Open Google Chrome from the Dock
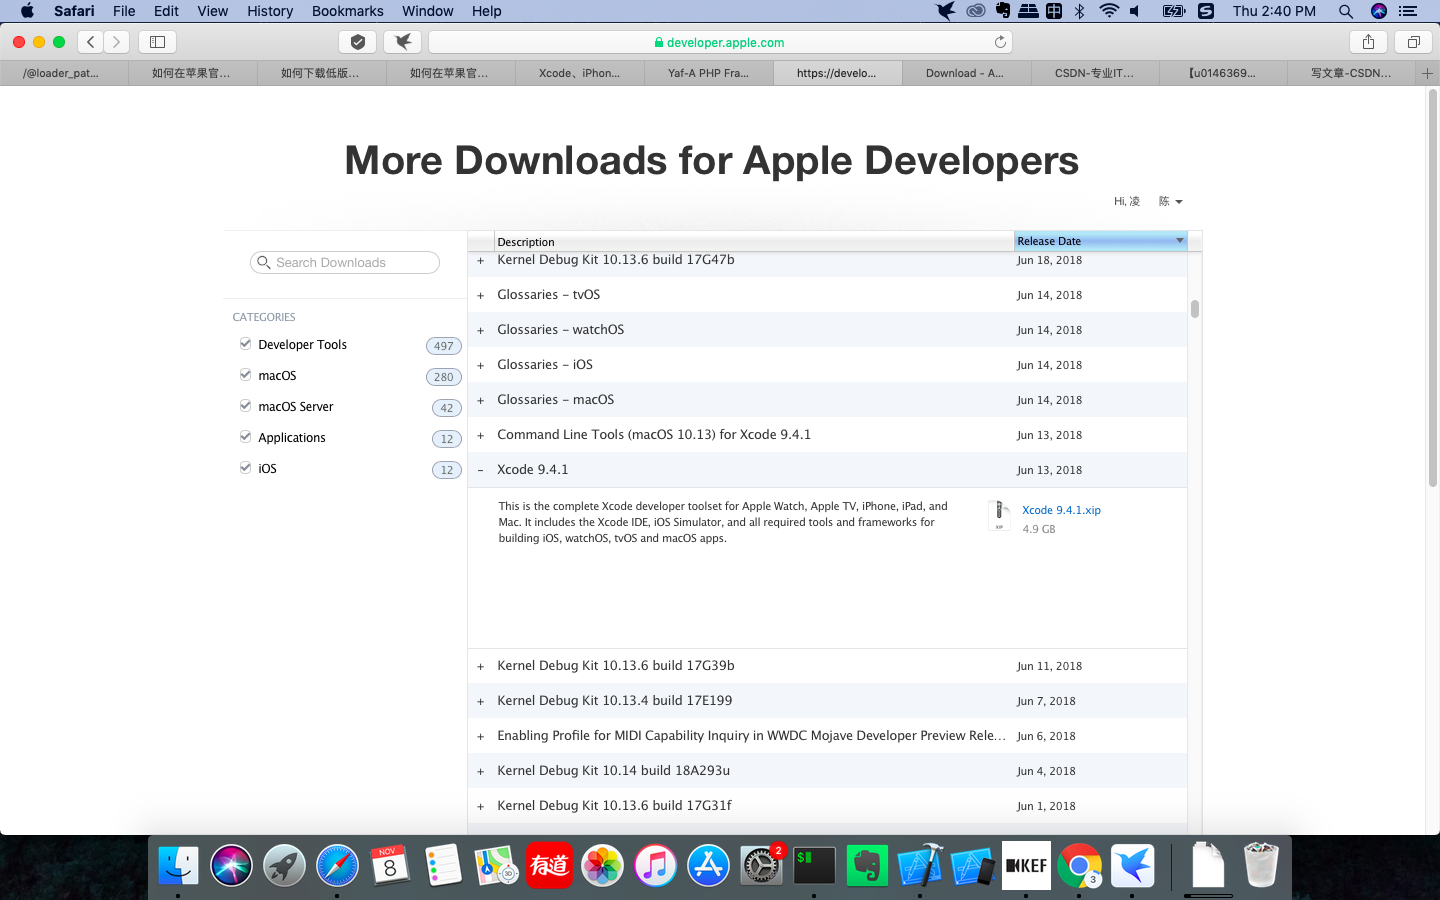This screenshot has height=900, width=1440. [1079, 865]
